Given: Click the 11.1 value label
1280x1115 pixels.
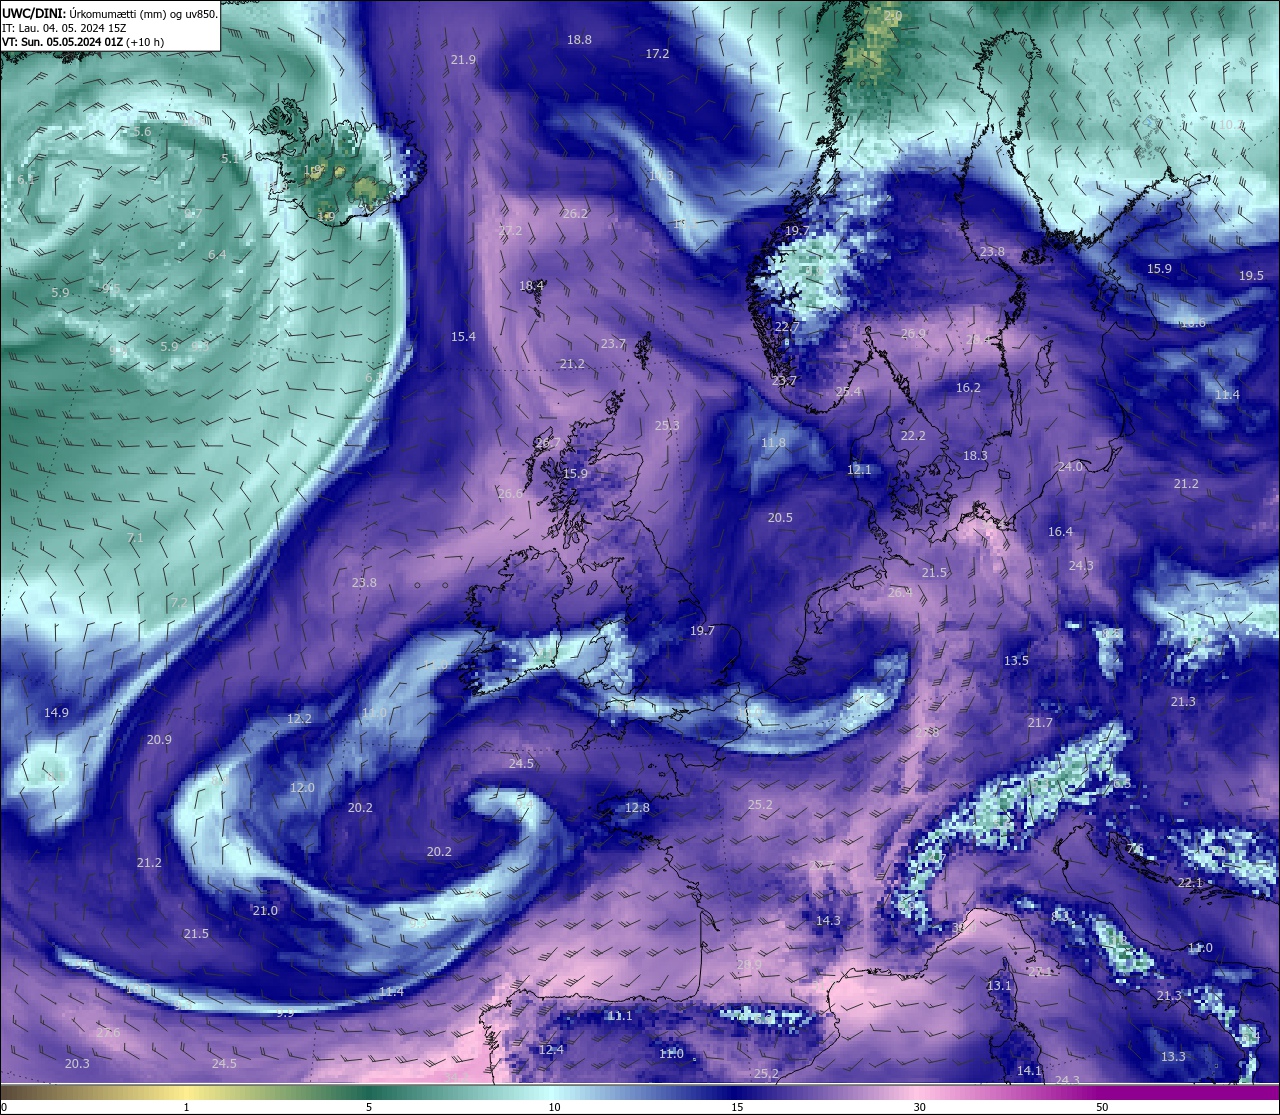Looking at the screenshot, I should coord(620,1016).
